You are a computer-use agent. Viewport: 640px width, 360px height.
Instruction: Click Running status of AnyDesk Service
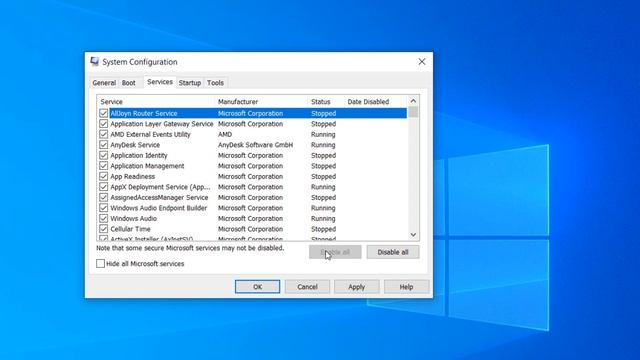click(323, 145)
